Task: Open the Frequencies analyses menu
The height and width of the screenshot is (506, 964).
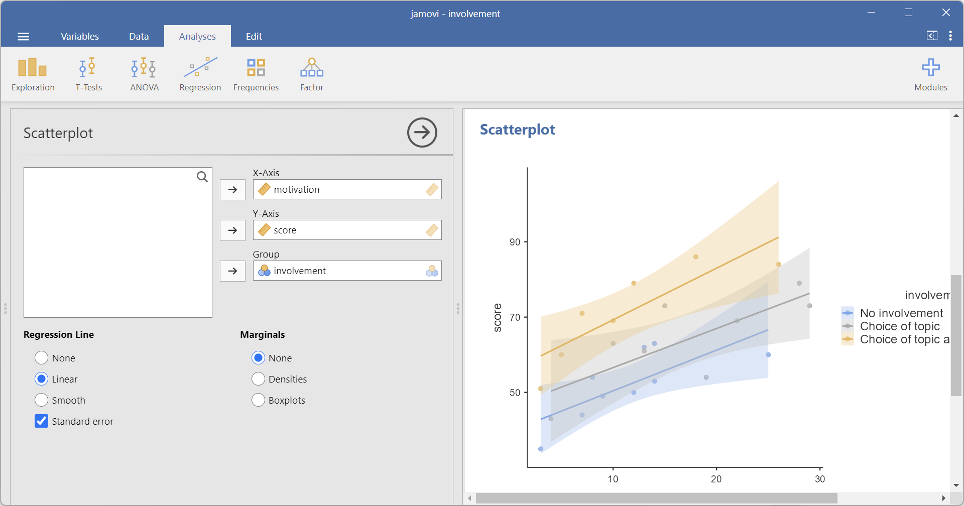Action: (x=256, y=74)
